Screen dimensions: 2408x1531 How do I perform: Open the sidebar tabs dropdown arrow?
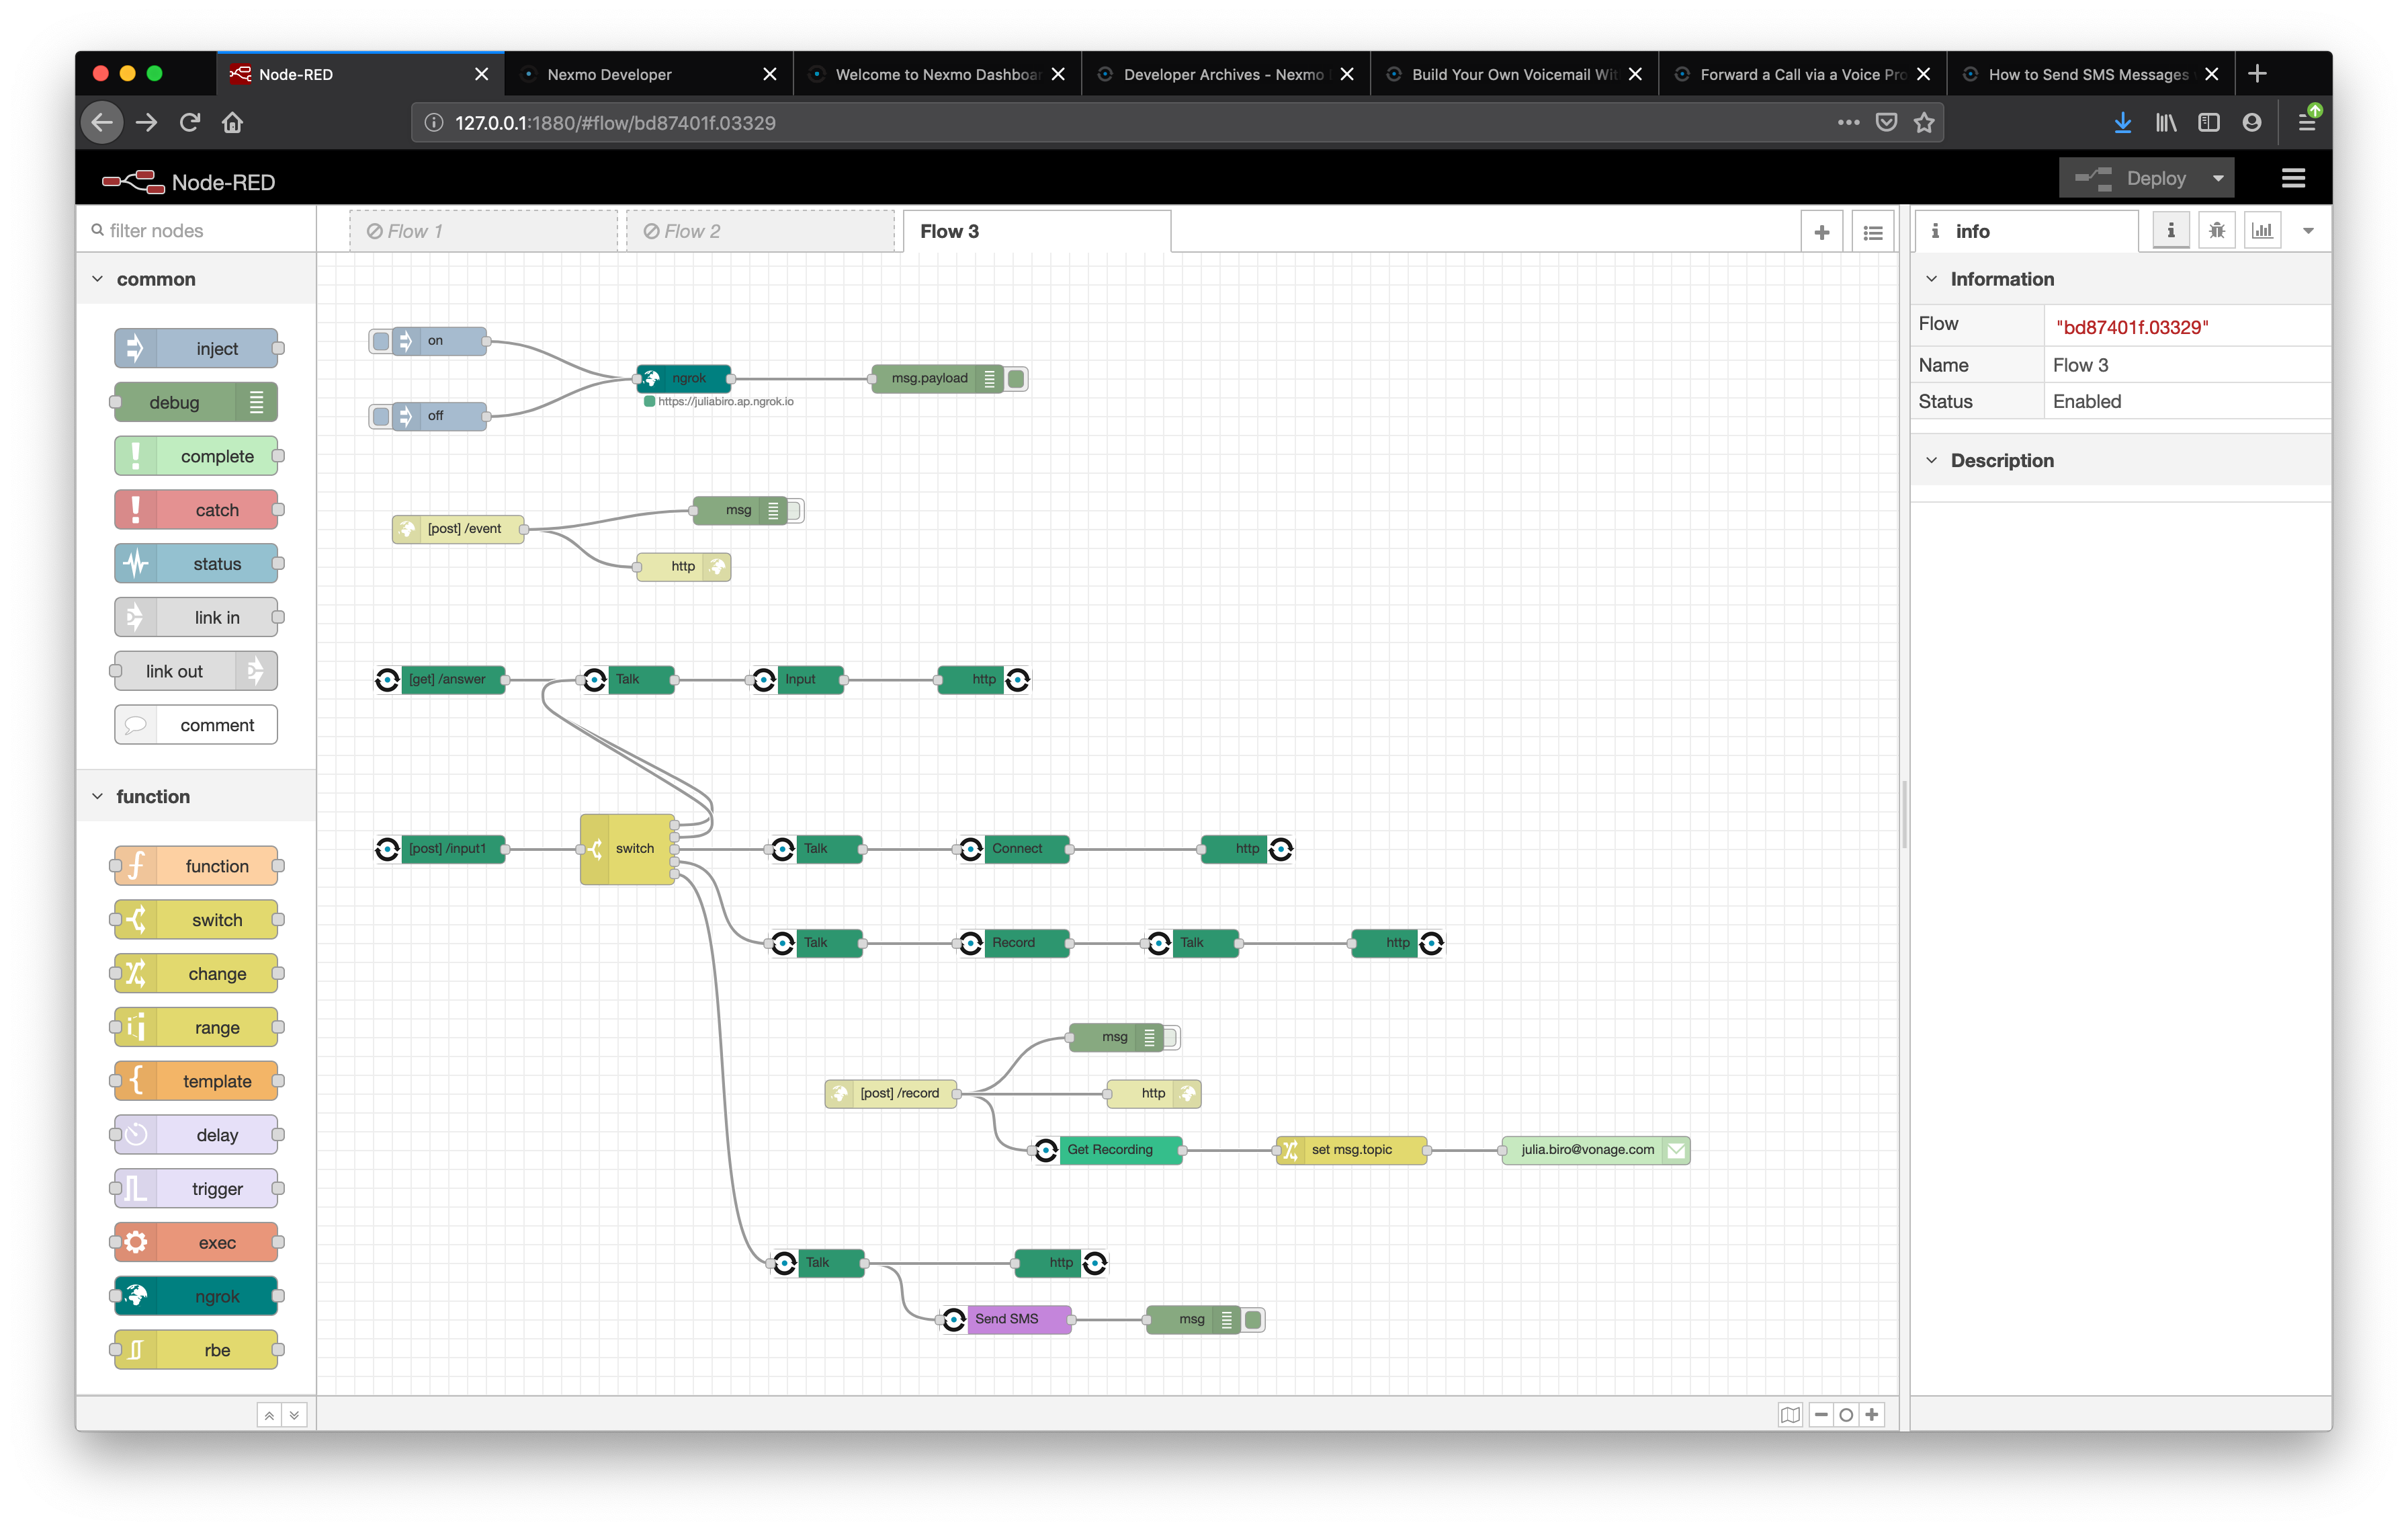pos(2308,231)
